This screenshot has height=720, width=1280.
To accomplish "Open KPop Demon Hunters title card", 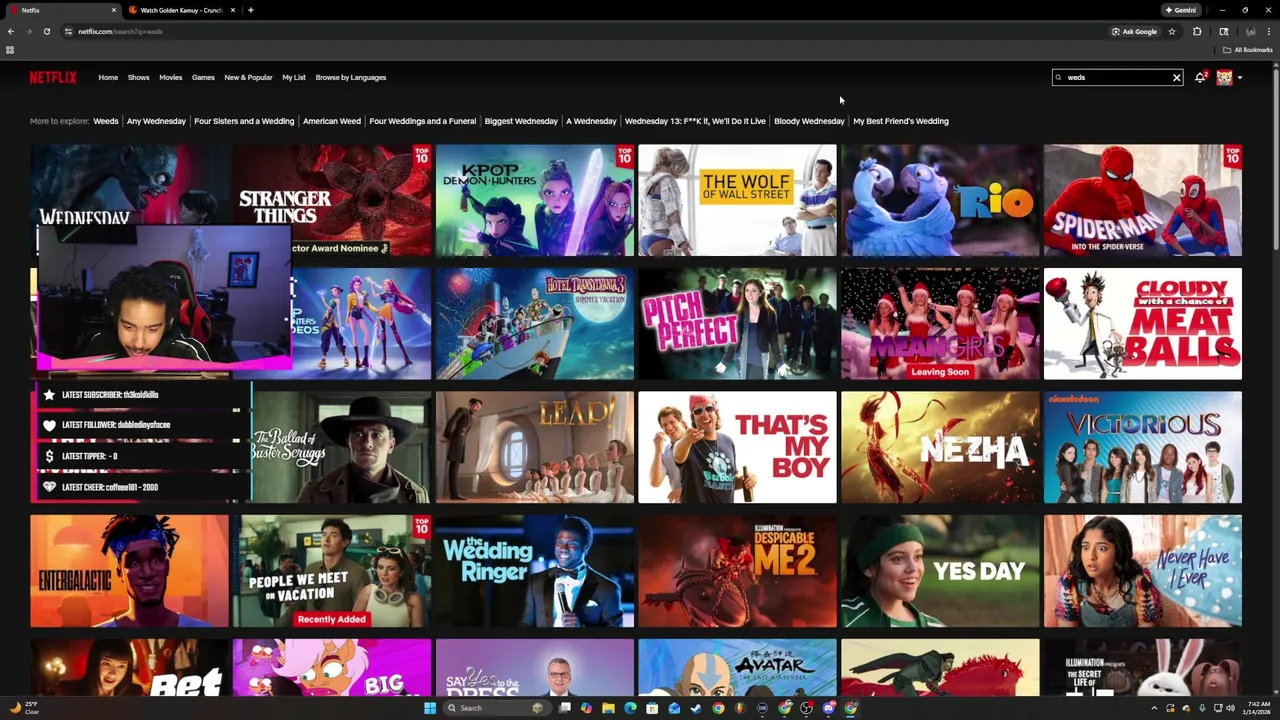I will click(535, 200).
